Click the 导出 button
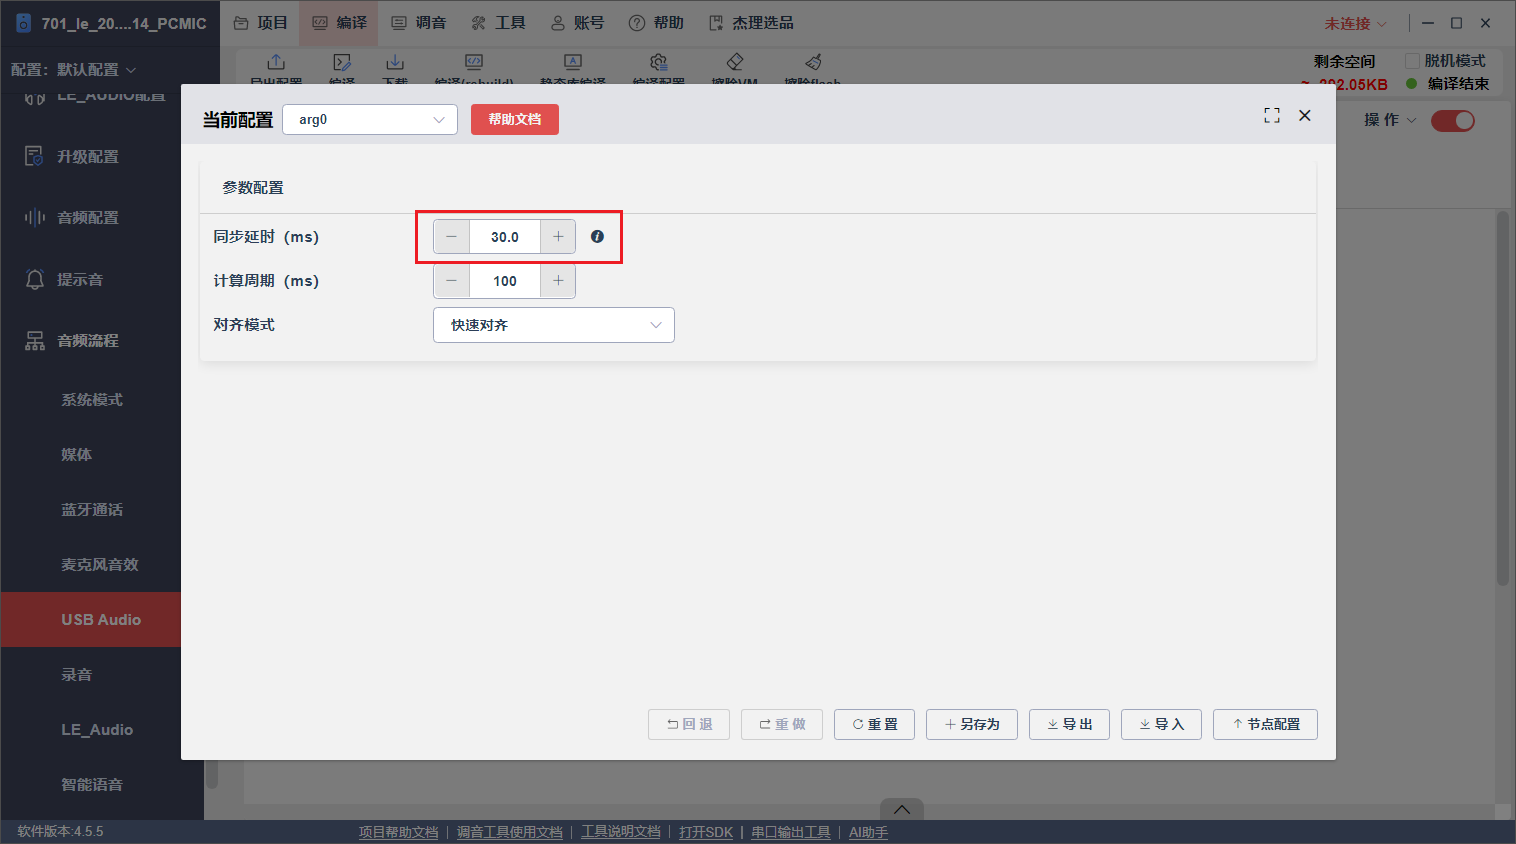 coord(1069,724)
